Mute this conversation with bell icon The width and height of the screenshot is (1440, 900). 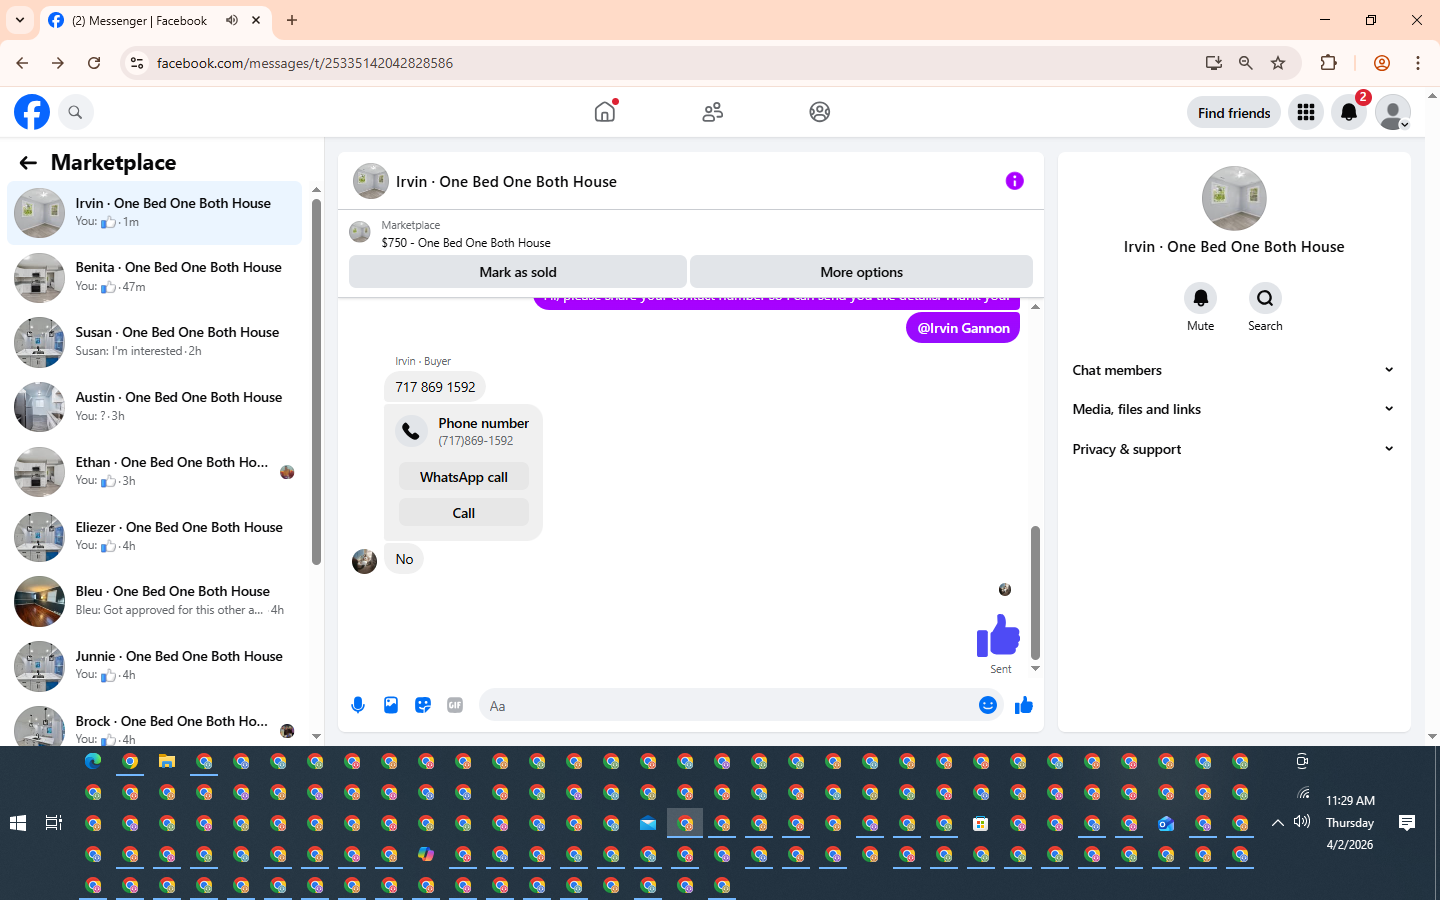pos(1201,298)
